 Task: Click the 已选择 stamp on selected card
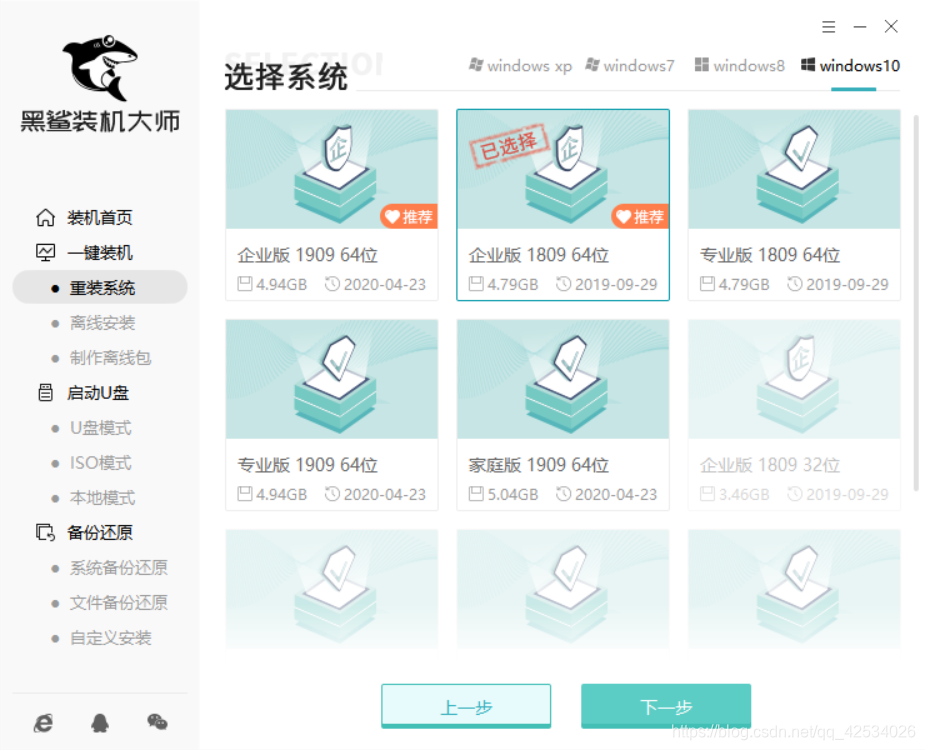click(x=510, y=145)
